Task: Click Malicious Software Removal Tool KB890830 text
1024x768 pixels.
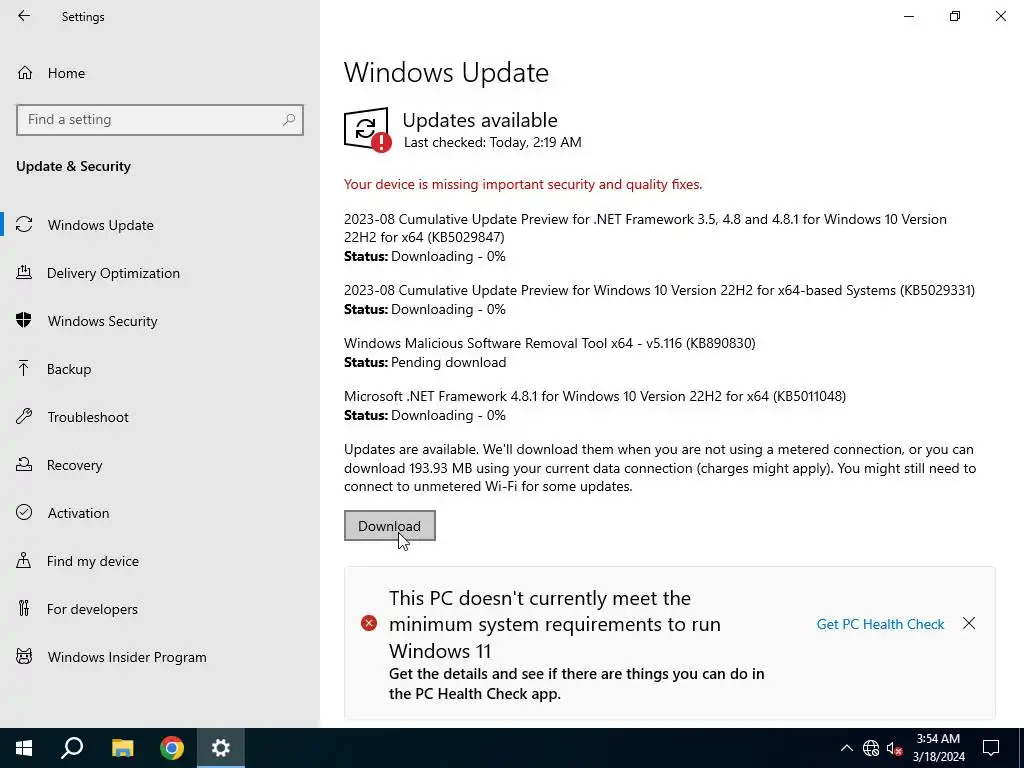Action: [x=550, y=343]
